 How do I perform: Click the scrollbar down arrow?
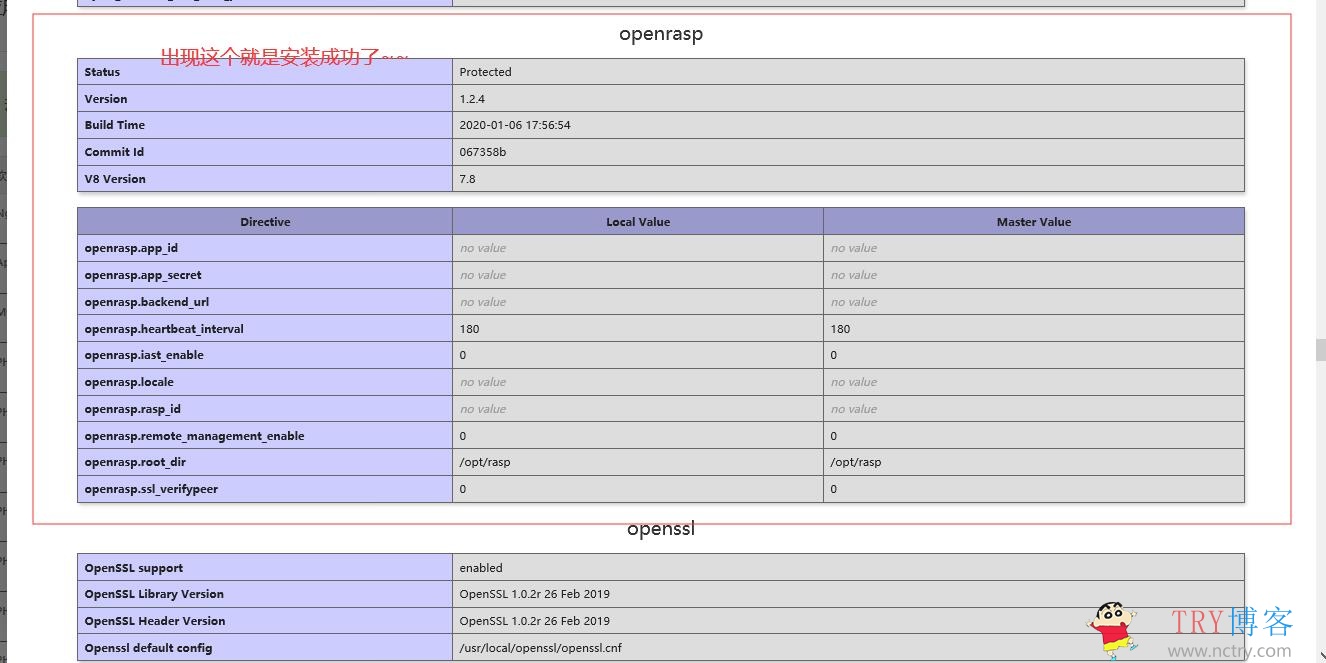pos(1320,655)
